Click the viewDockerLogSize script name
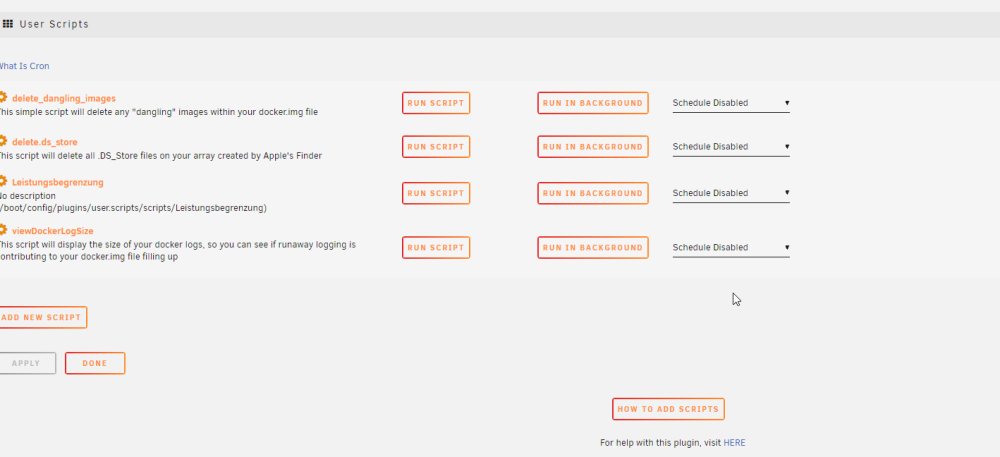The height and width of the screenshot is (457, 1000). pyautogui.click(x=53, y=231)
